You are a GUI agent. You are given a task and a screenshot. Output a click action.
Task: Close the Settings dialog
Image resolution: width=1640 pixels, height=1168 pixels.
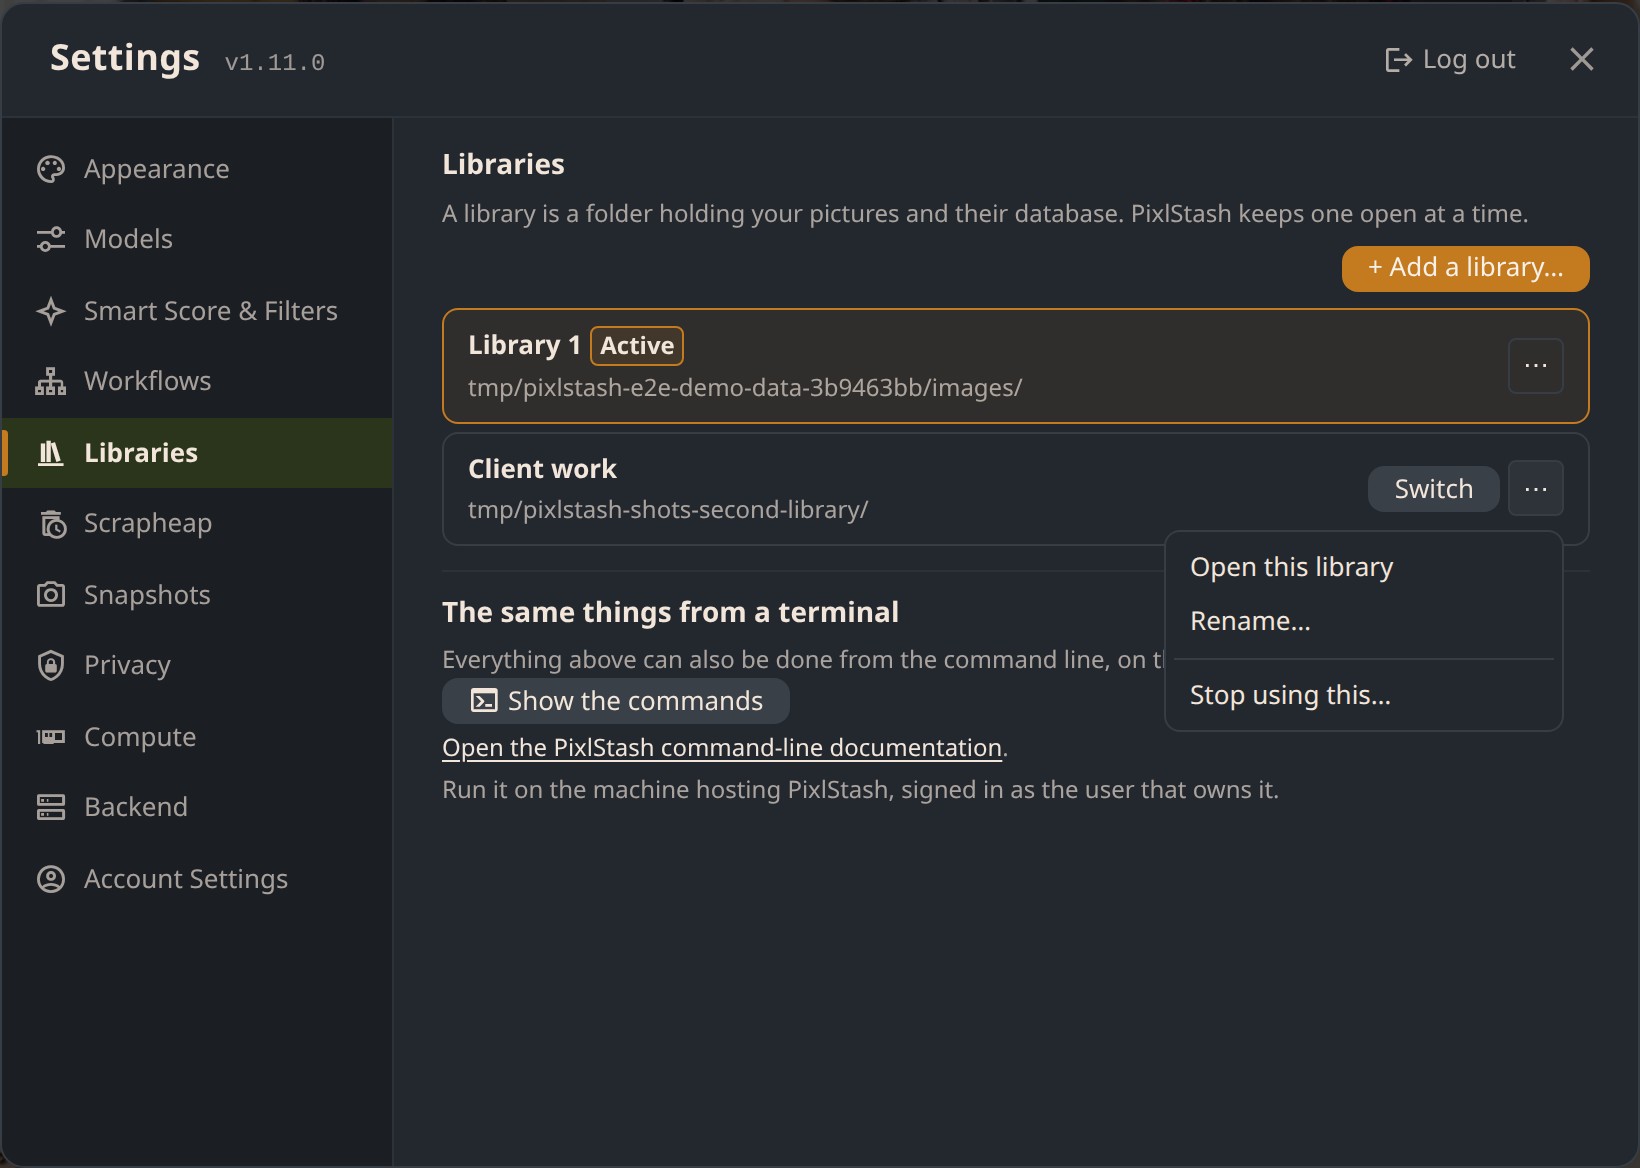point(1582,59)
